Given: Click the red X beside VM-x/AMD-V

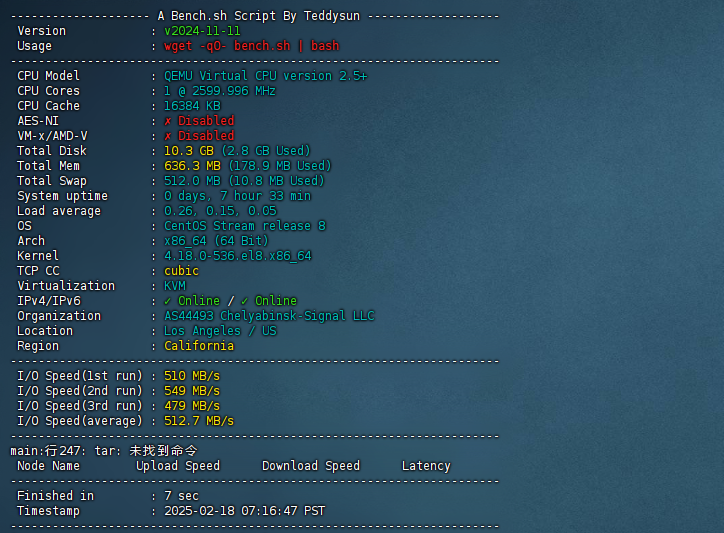Looking at the screenshot, I should click(168, 136).
